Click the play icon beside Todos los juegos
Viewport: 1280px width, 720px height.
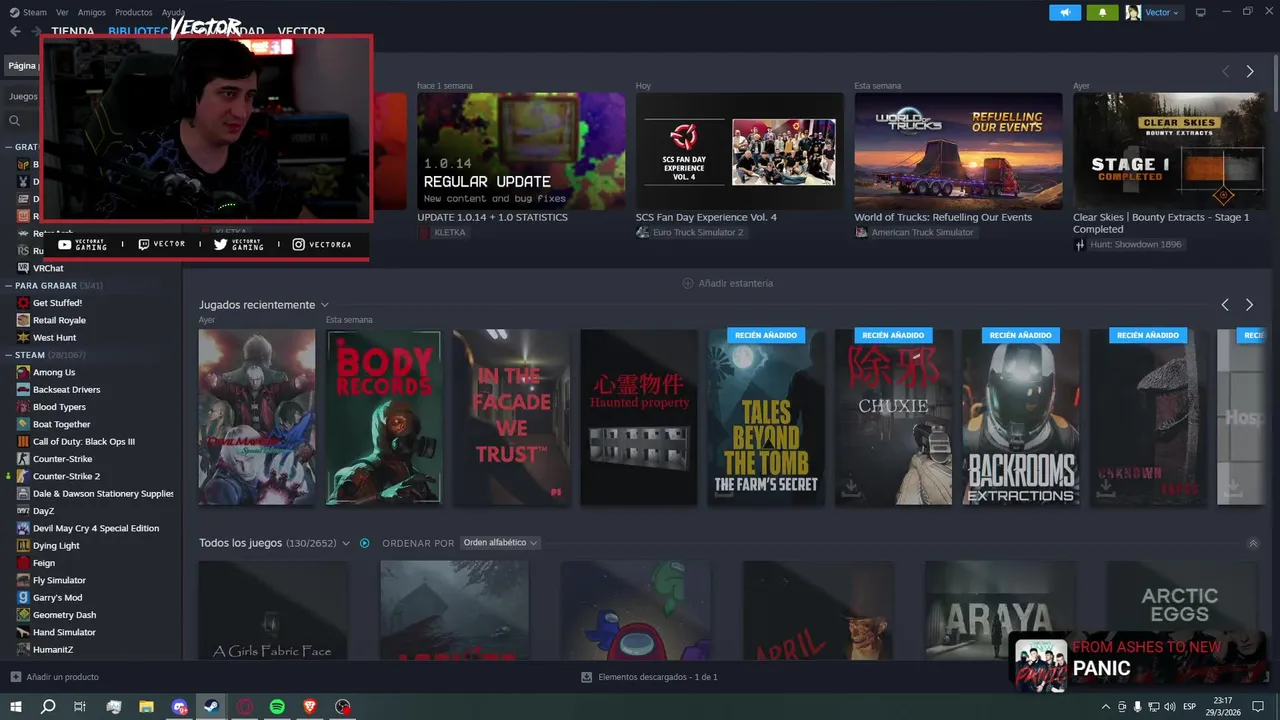[365, 543]
